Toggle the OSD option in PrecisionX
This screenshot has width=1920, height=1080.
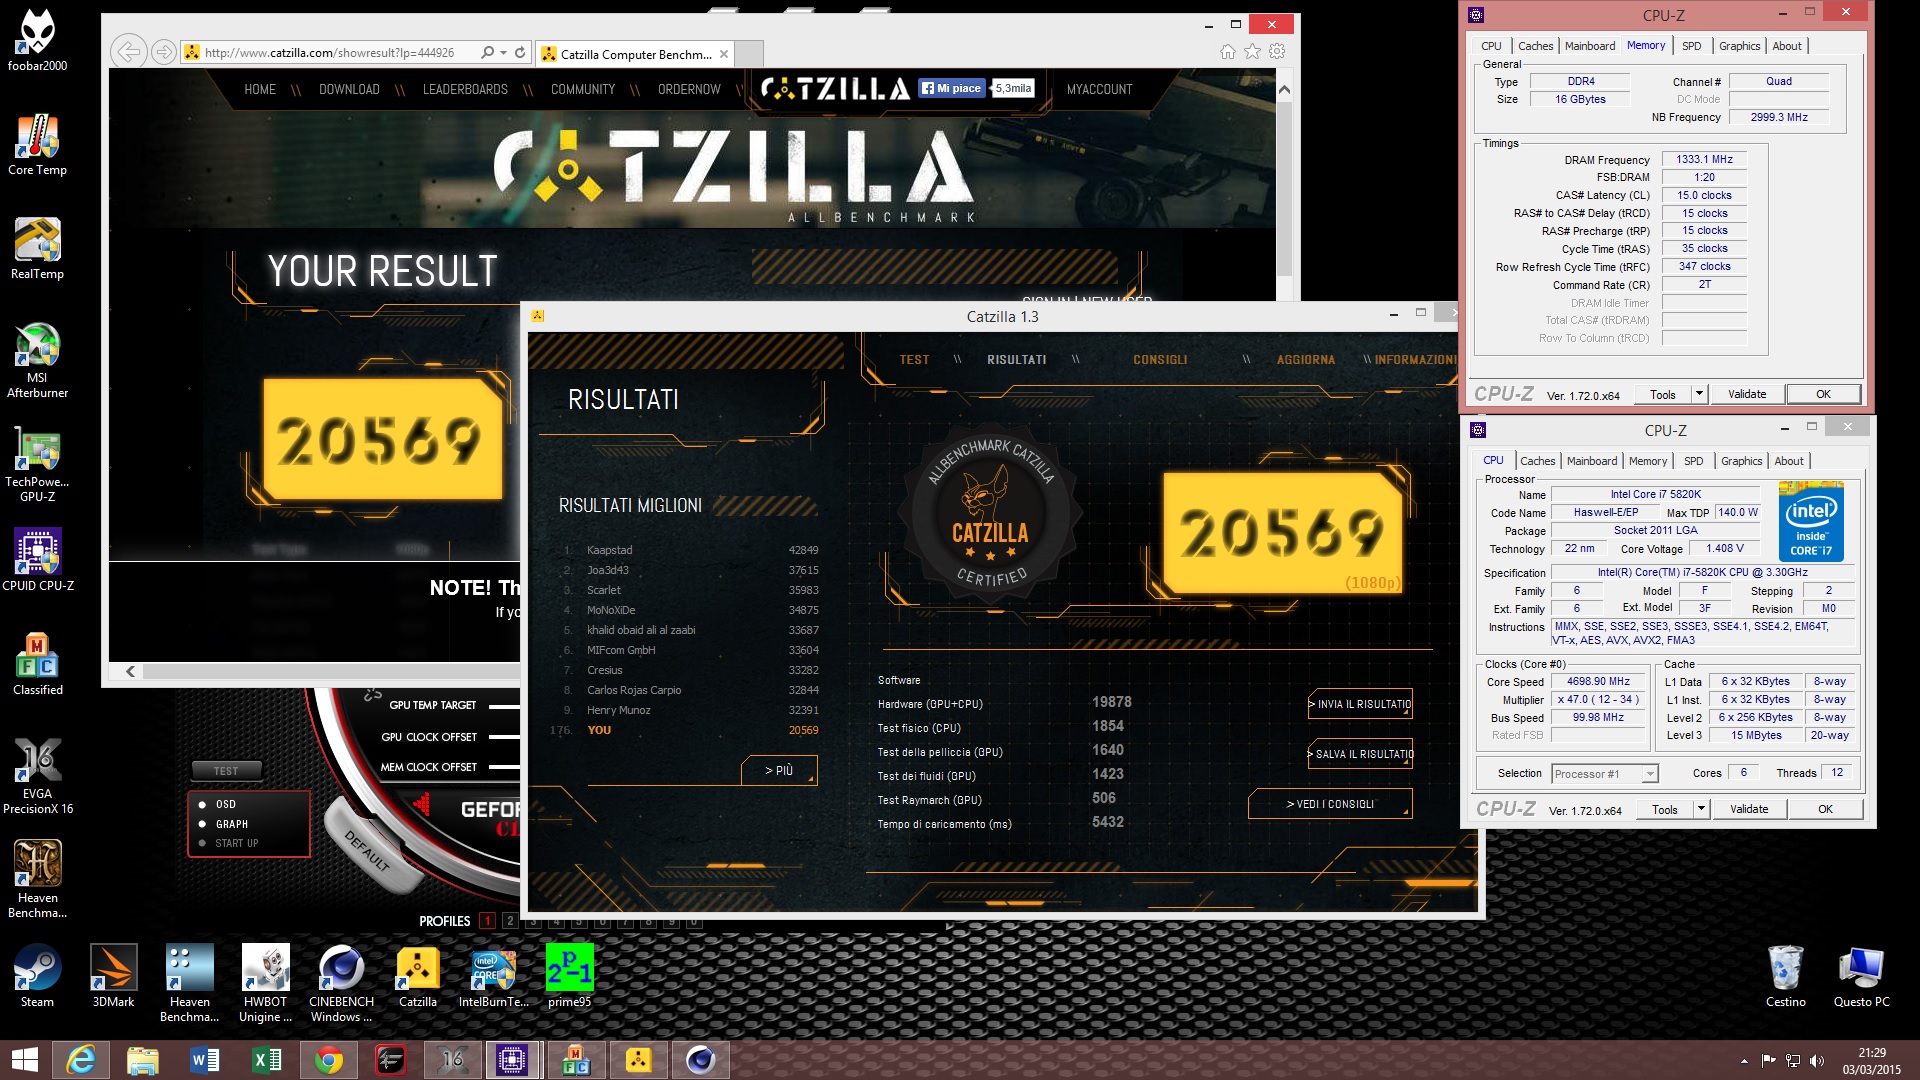217,804
